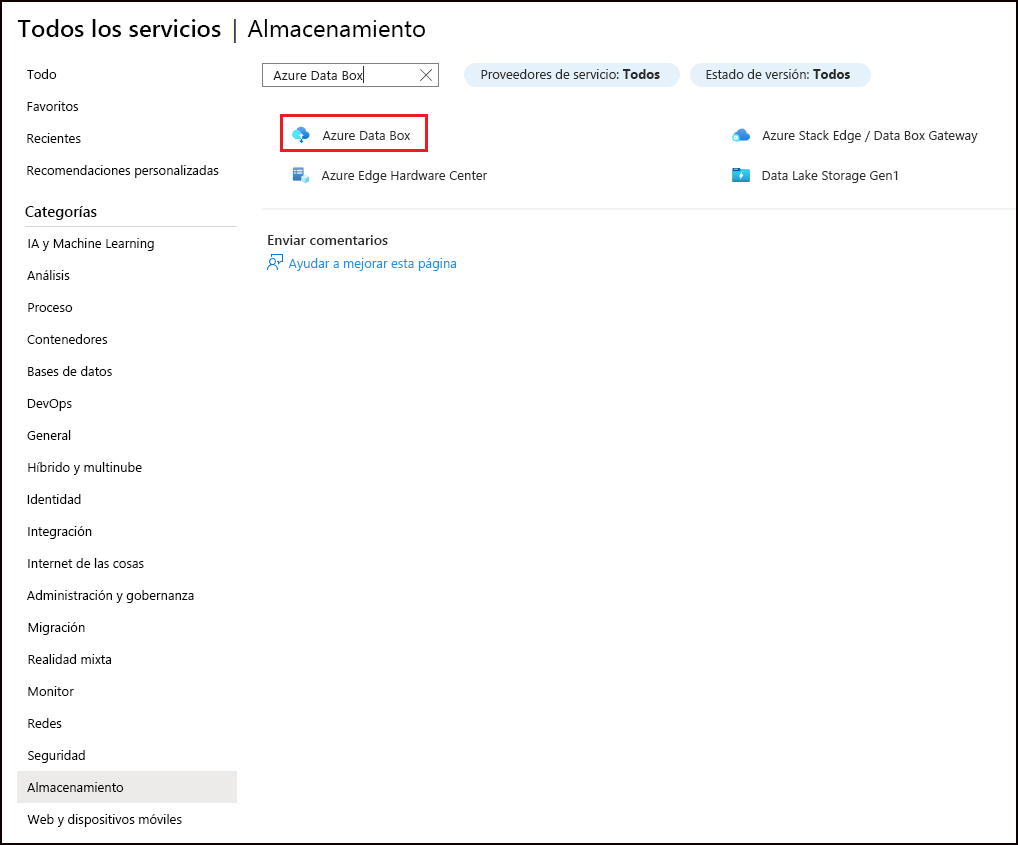Screen dimensions: 1018x845
Task: Select the Azure Stack Edge / Data Box Gateway icon
Action: click(741, 134)
